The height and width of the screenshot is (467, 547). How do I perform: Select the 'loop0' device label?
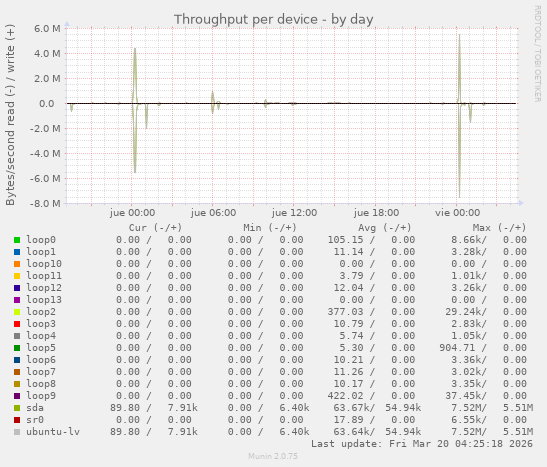coord(41,240)
